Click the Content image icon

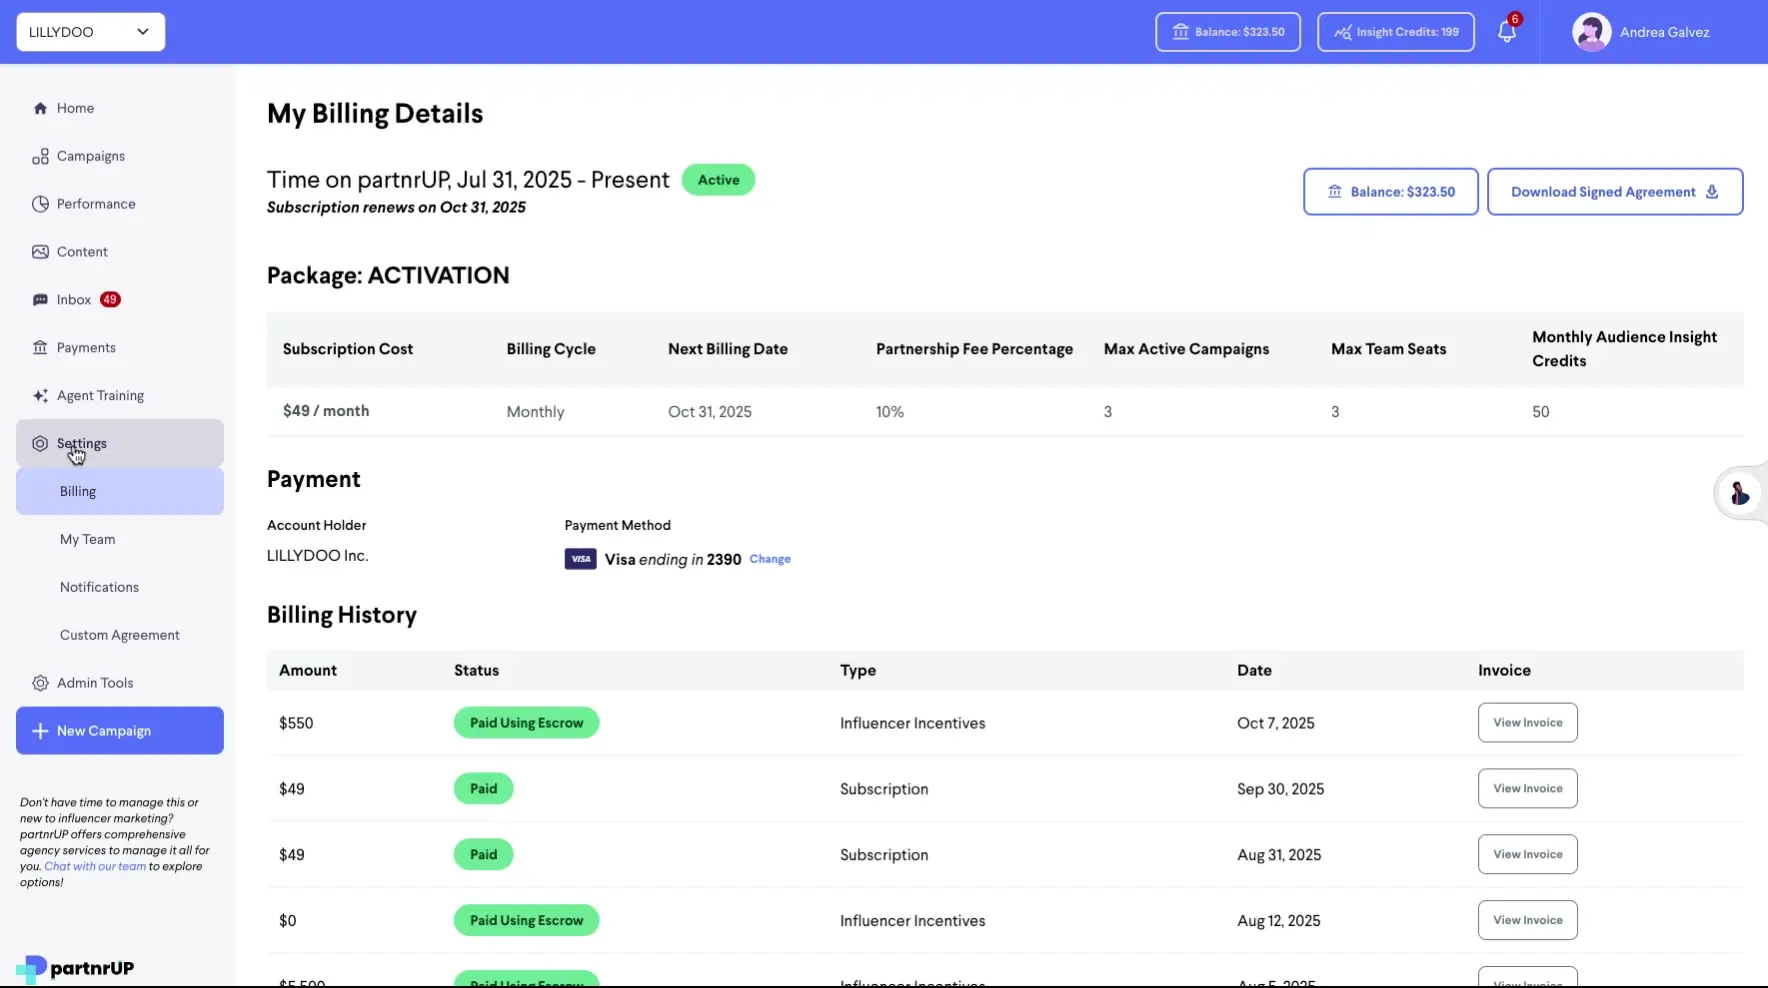click(x=40, y=251)
